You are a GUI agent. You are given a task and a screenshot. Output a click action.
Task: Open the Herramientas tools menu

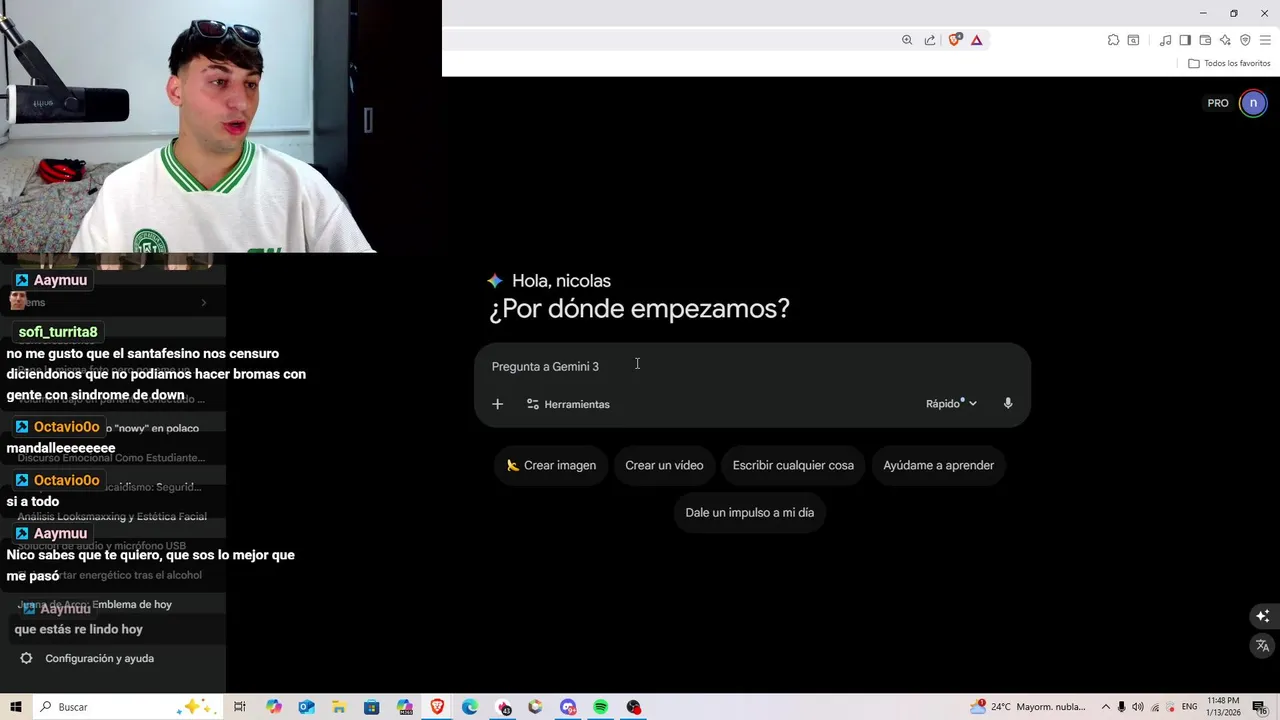[568, 404]
